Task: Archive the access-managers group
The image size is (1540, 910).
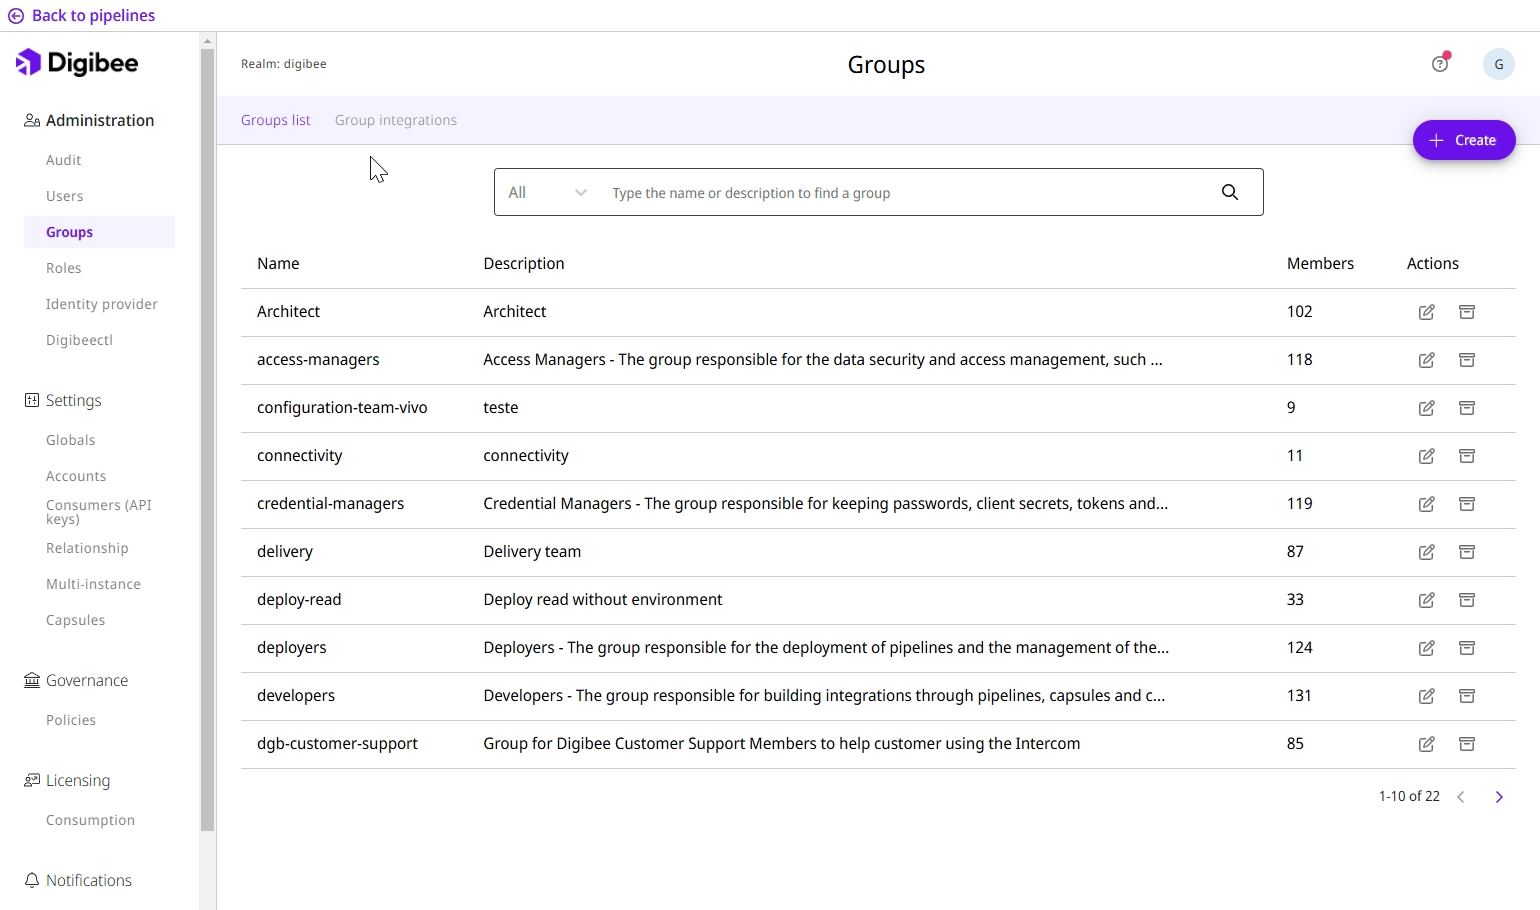Action: (1466, 360)
